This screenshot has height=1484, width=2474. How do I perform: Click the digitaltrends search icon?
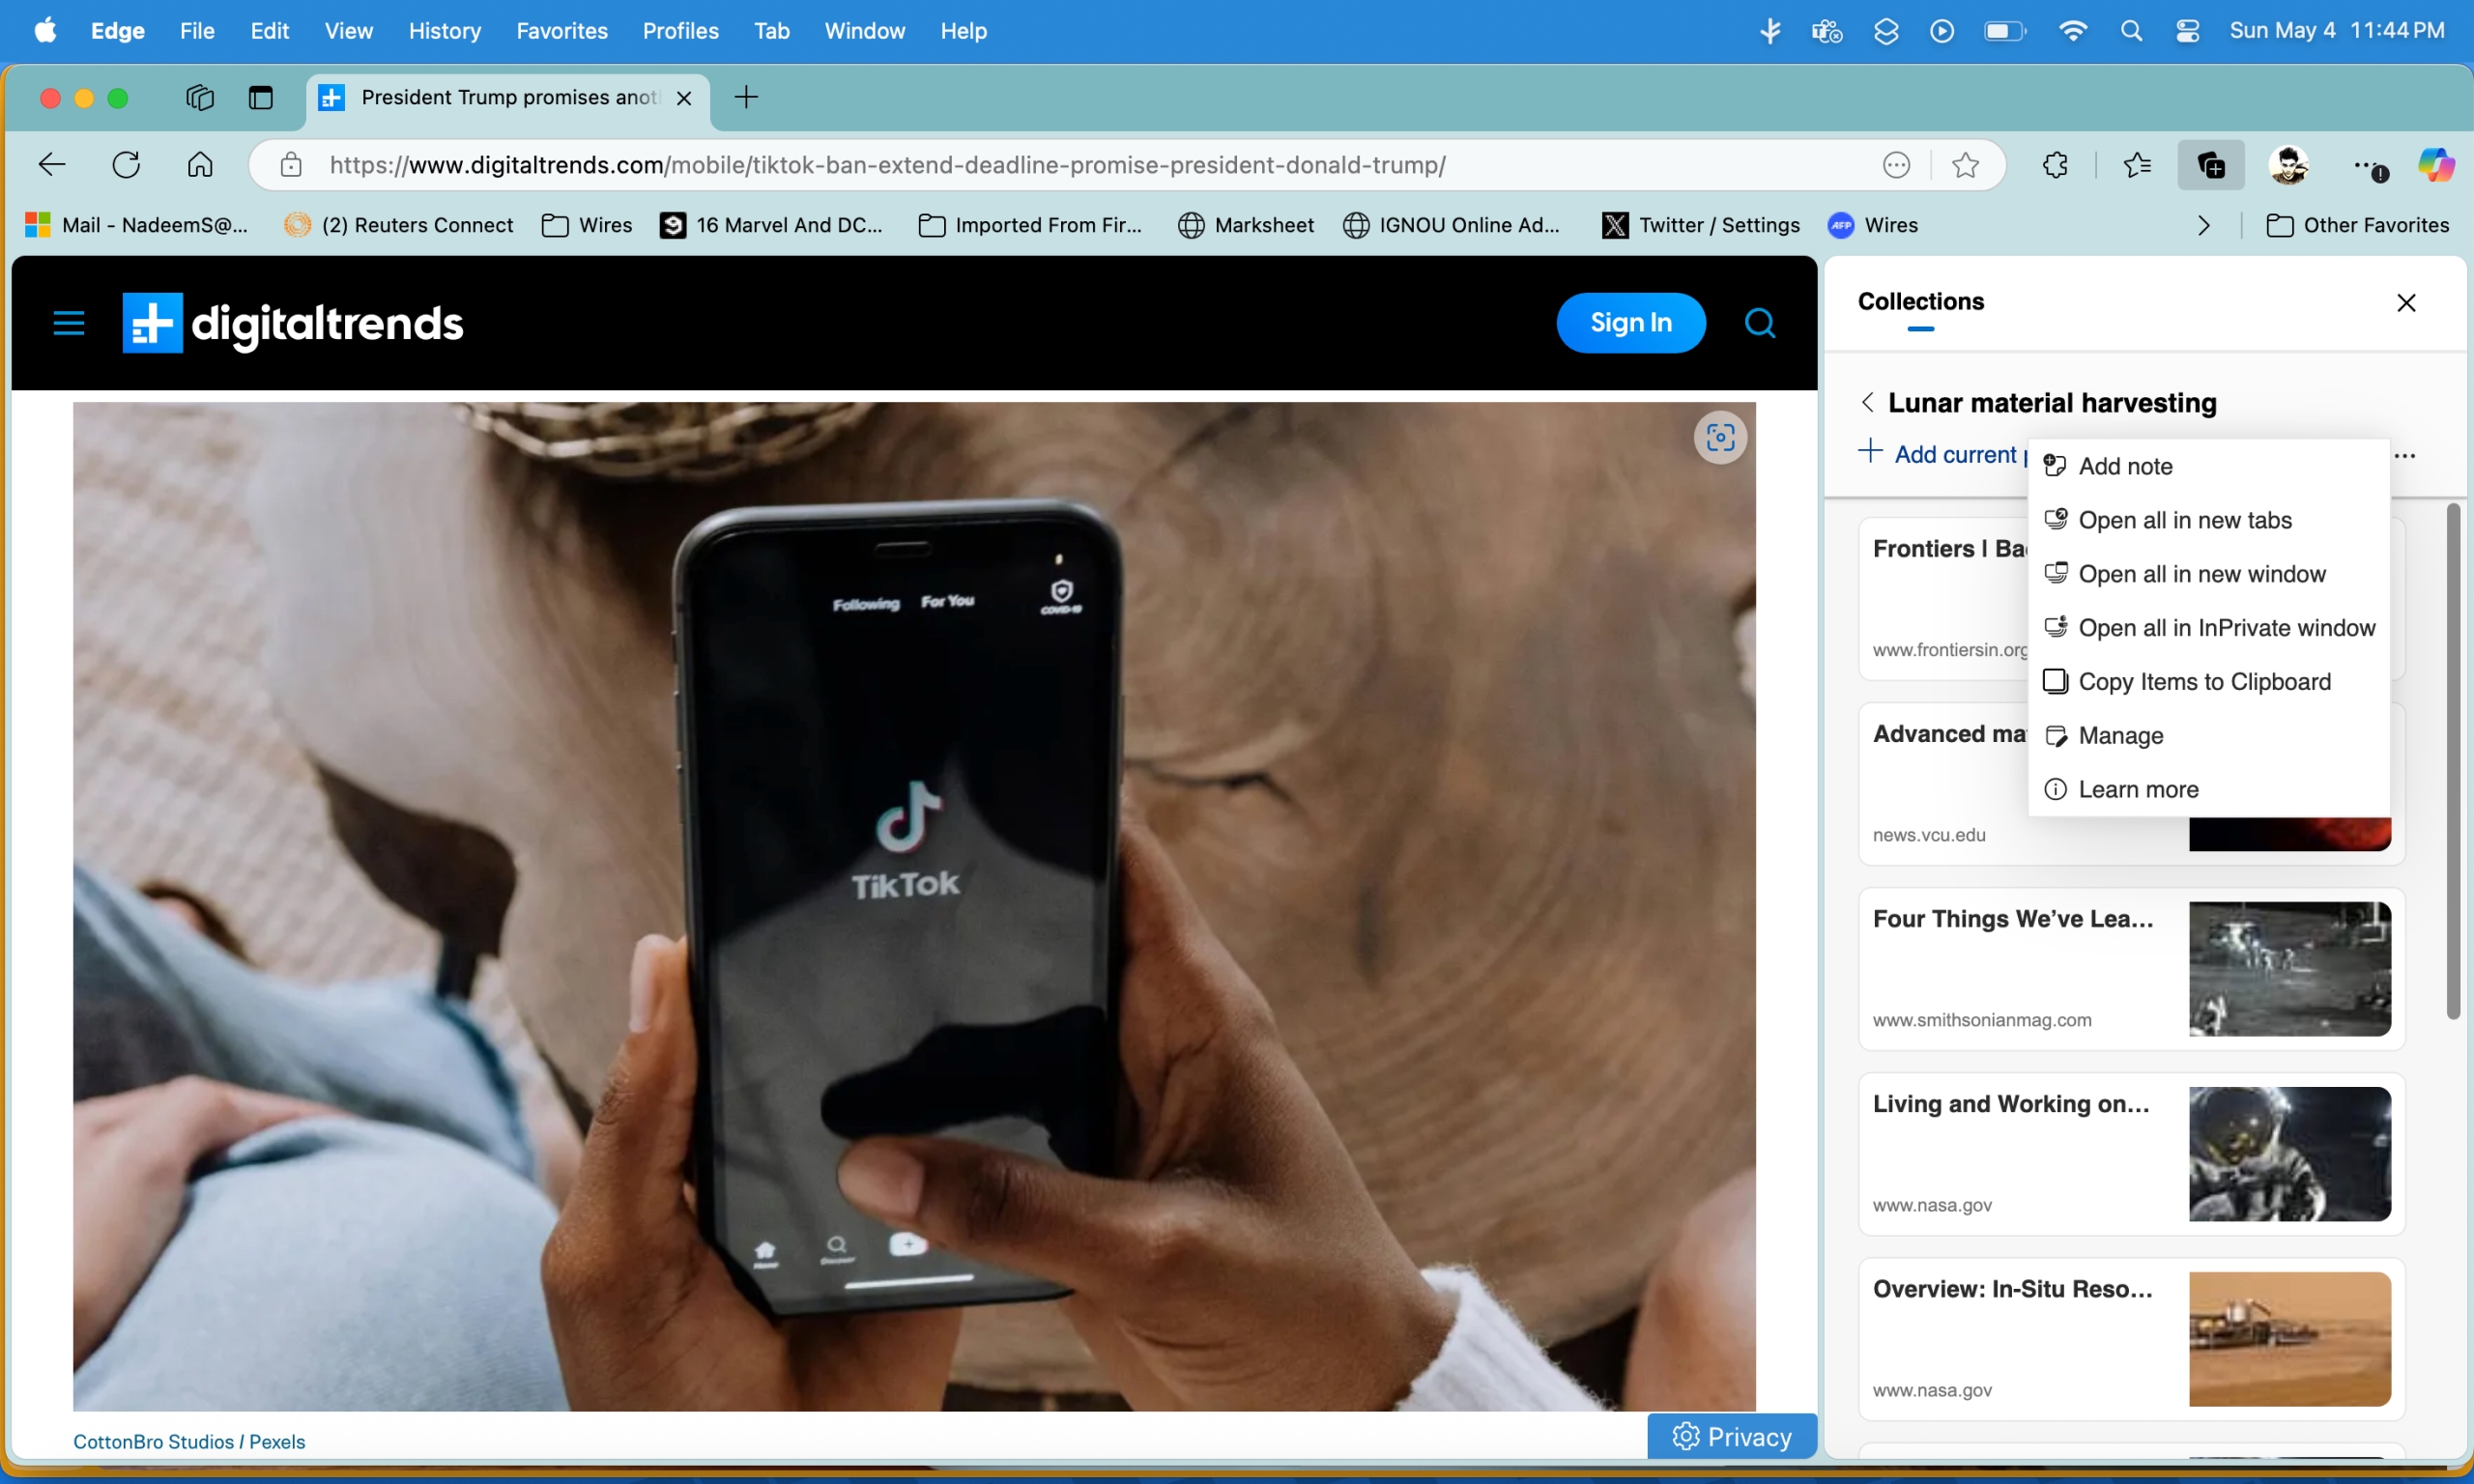tap(1759, 322)
